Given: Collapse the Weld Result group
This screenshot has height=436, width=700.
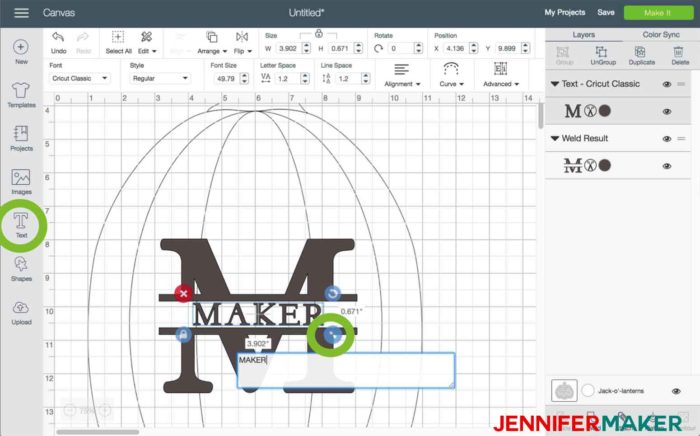Looking at the screenshot, I should pyautogui.click(x=555, y=138).
